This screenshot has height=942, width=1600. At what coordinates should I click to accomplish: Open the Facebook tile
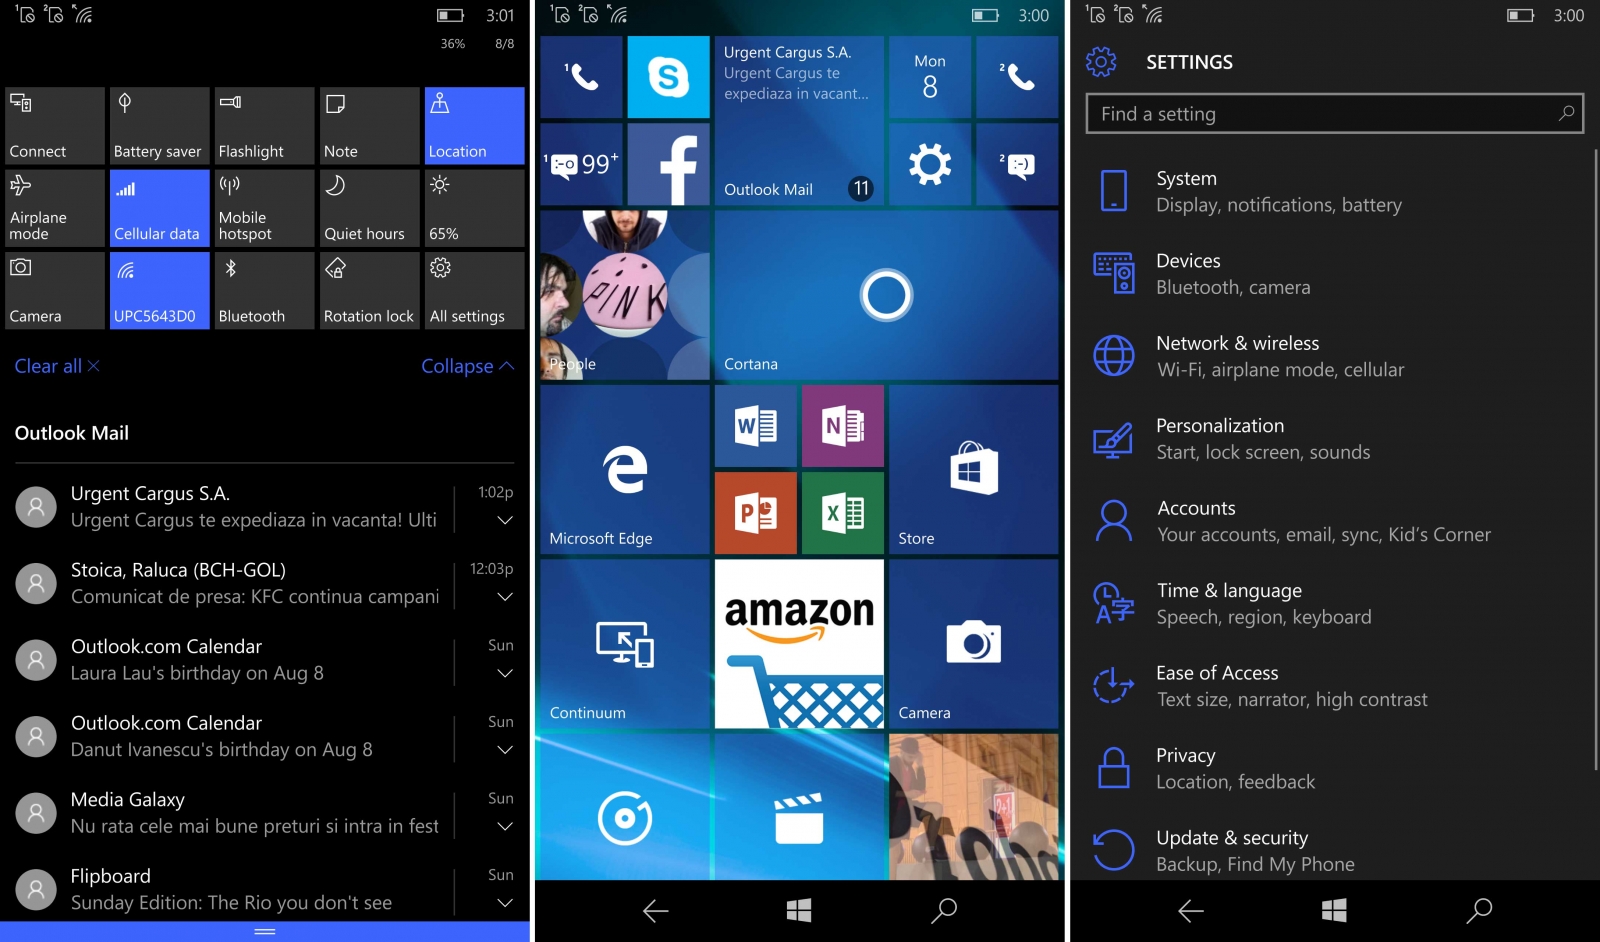(668, 165)
